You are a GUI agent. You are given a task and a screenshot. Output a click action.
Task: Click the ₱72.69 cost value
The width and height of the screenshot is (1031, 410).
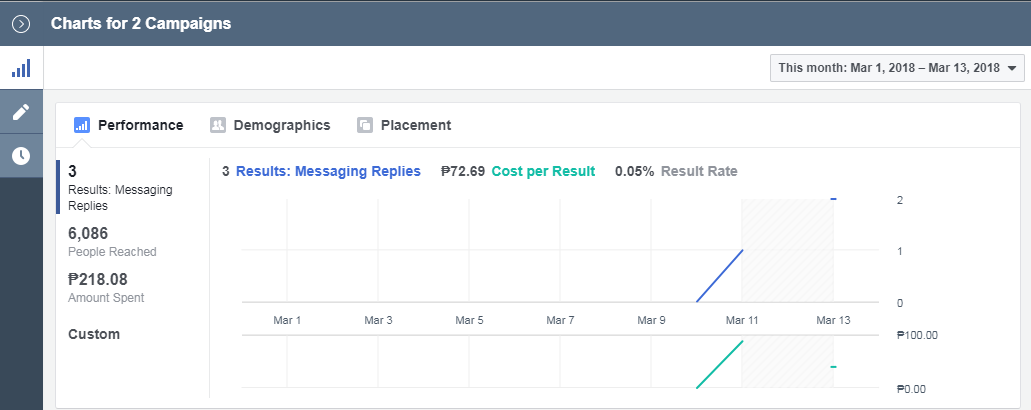[x=463, y=171]
